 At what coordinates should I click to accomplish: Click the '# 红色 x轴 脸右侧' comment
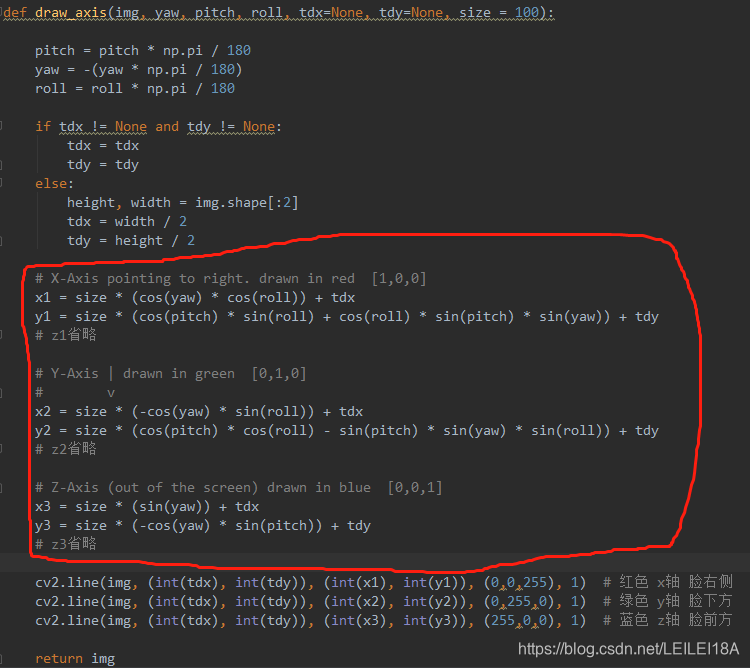pos(668,582)
